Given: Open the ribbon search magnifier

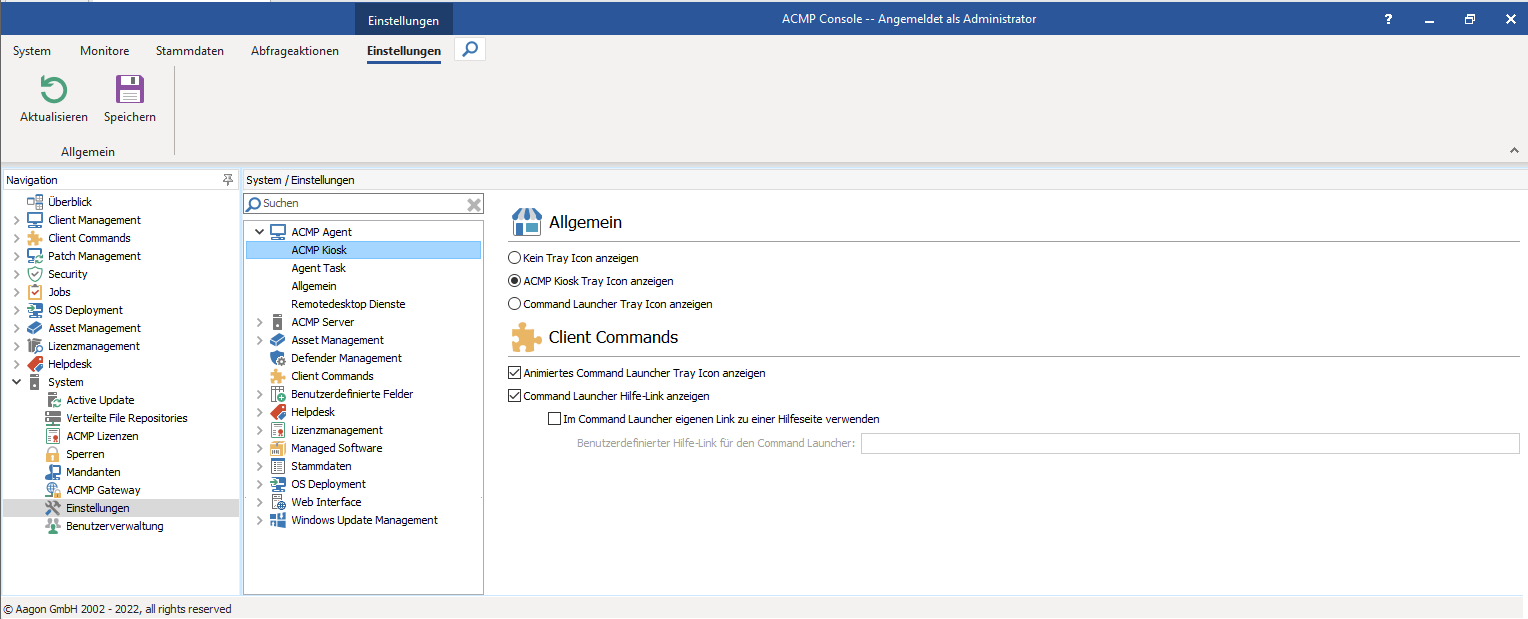Looking at the screenshot, I should click(x=470, y=49).
